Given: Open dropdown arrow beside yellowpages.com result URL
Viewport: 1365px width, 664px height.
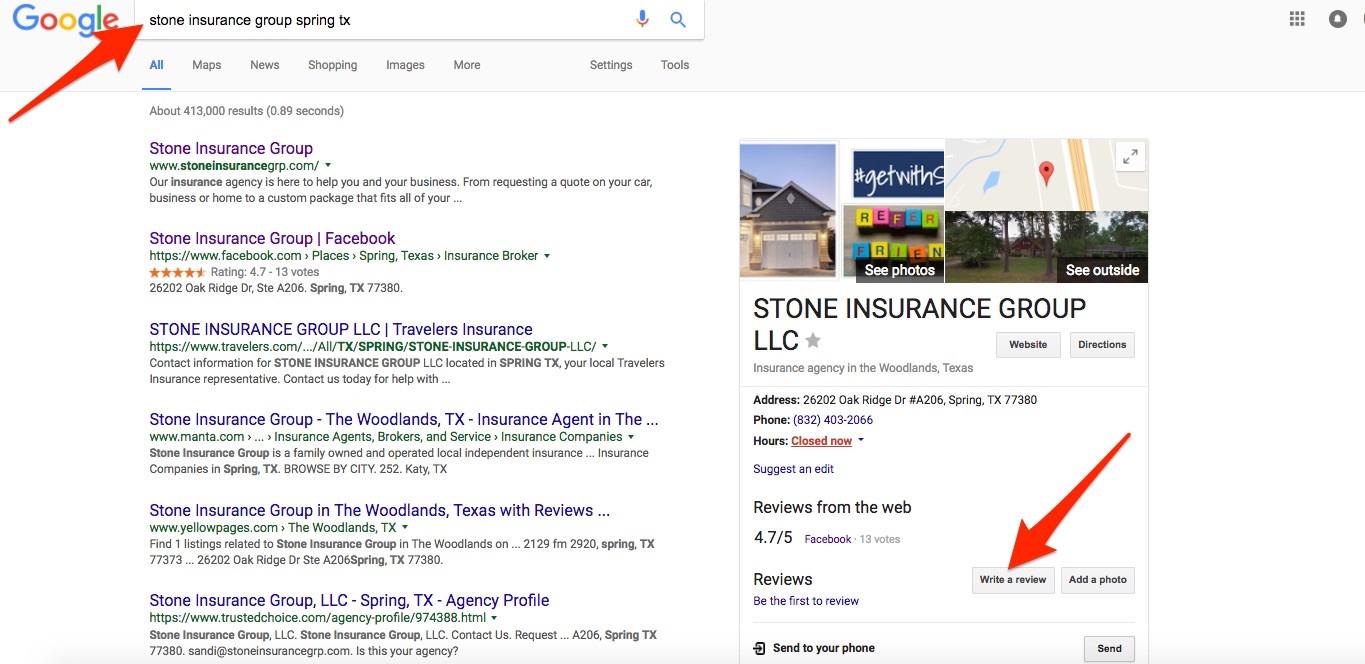Looking at the screenshot, I should [x=405, y=527].
